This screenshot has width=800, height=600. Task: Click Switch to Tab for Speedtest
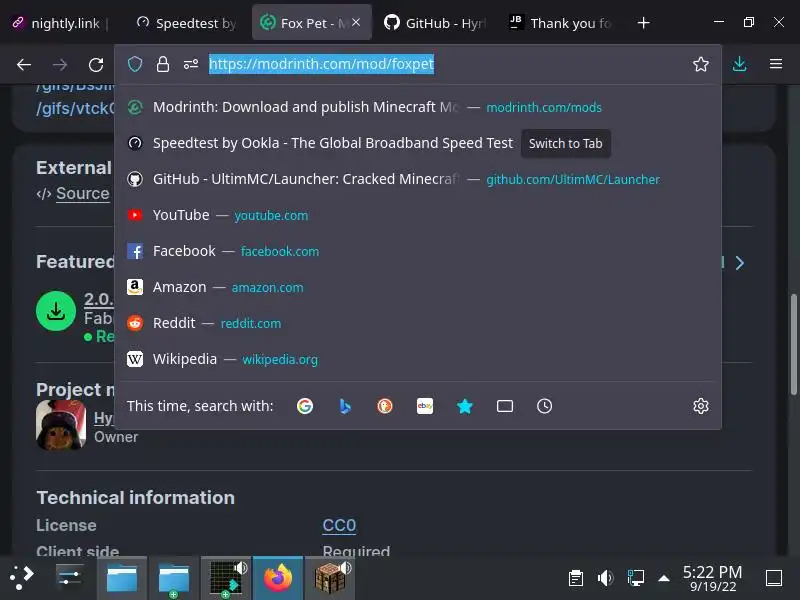(565, 143)
